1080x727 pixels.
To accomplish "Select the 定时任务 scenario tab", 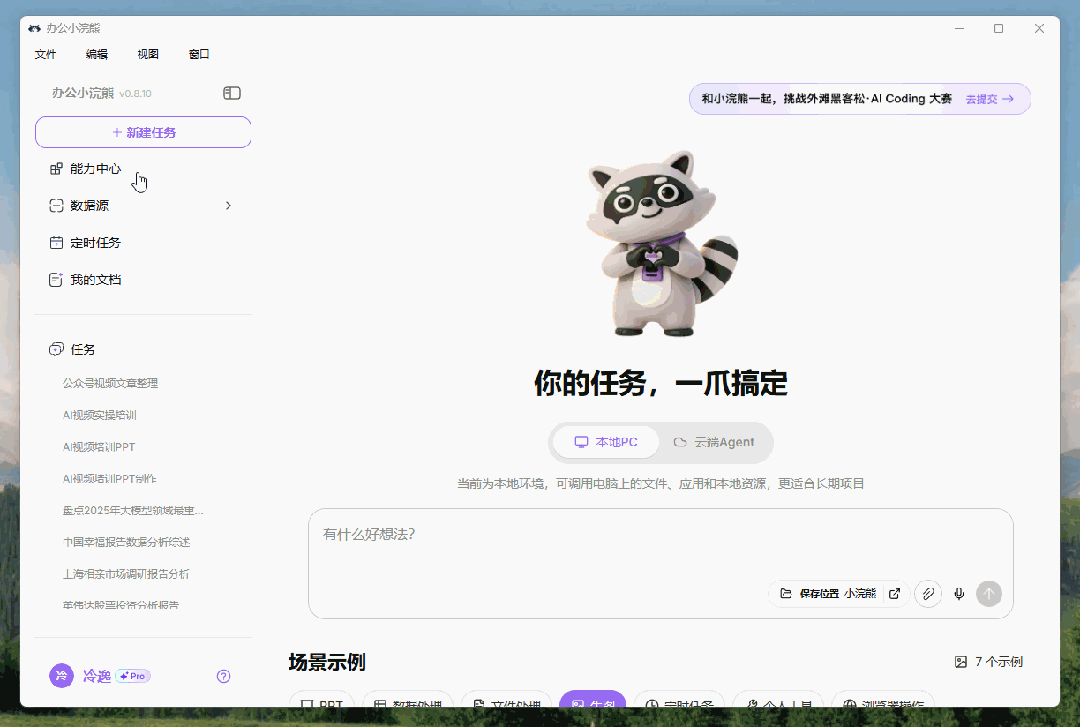I will click(679, 698).
